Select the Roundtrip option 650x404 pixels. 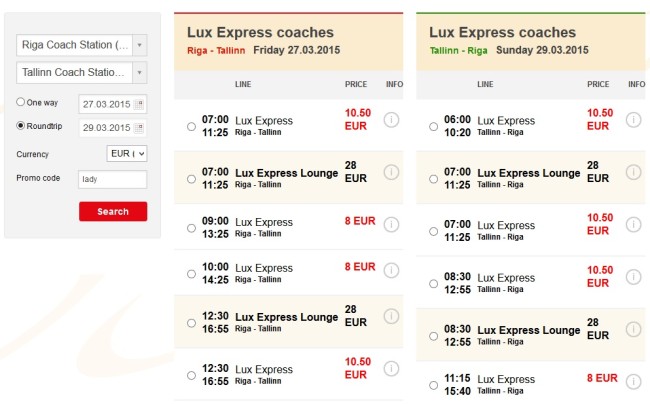(20, 126)
